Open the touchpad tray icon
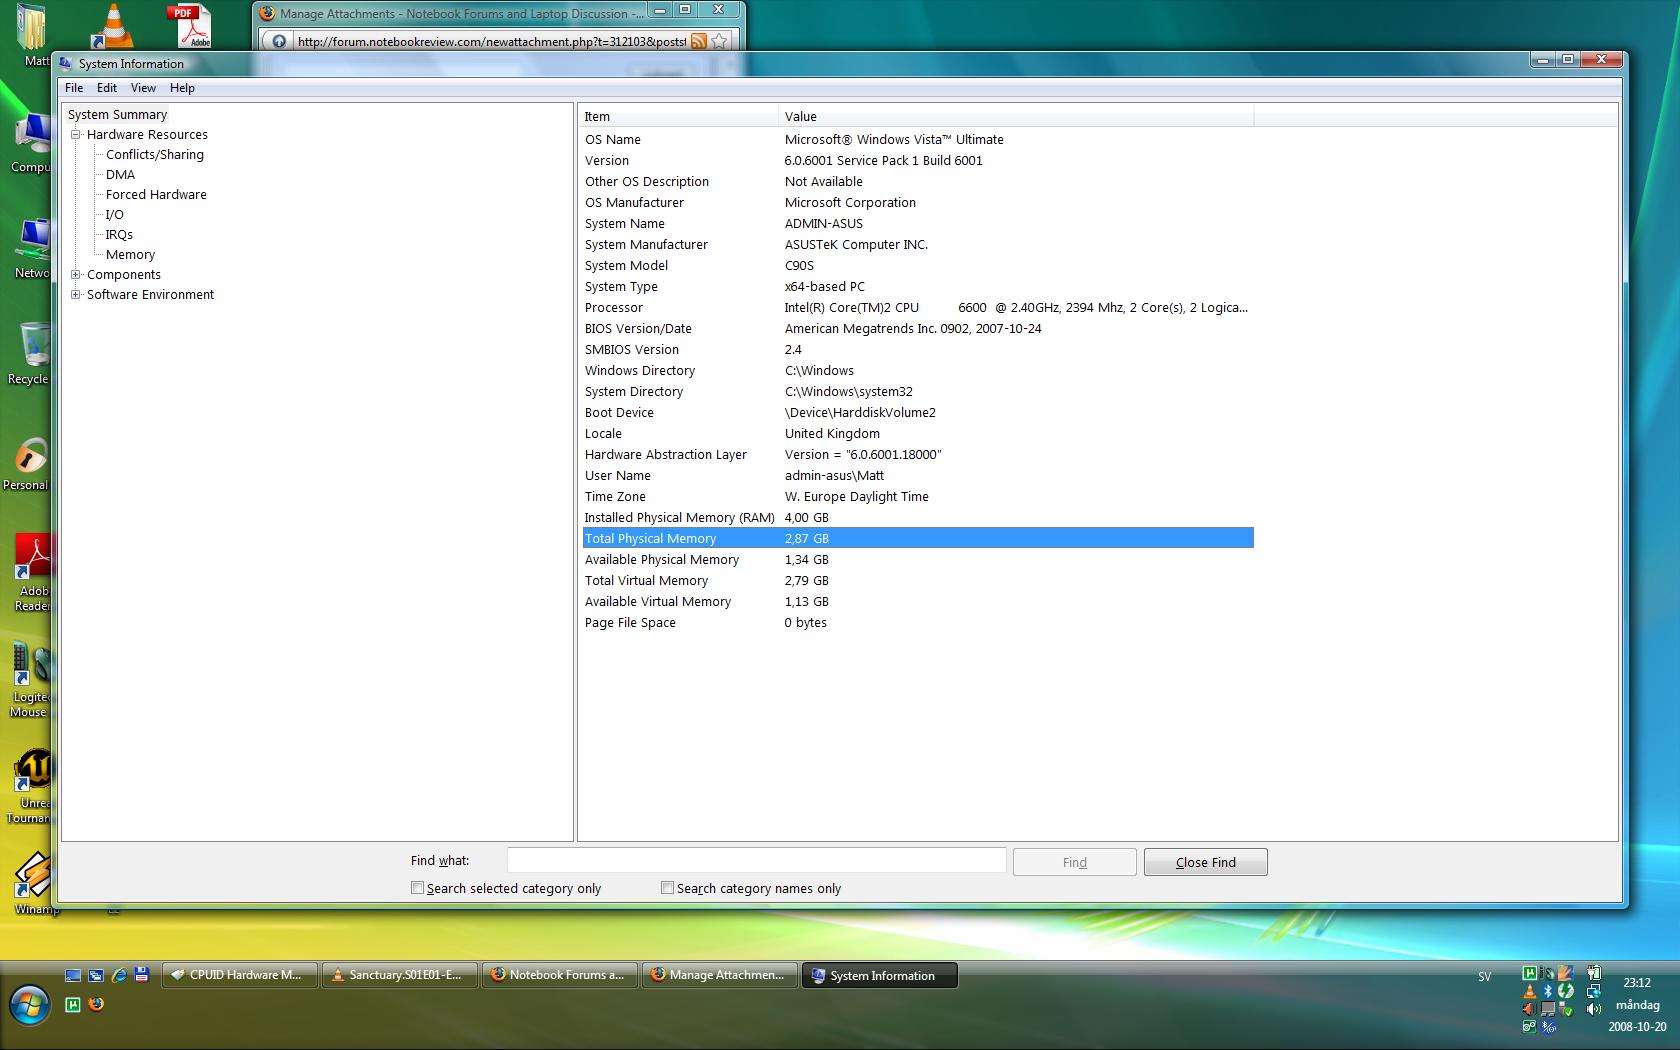 click(x=1548, y=1009)
